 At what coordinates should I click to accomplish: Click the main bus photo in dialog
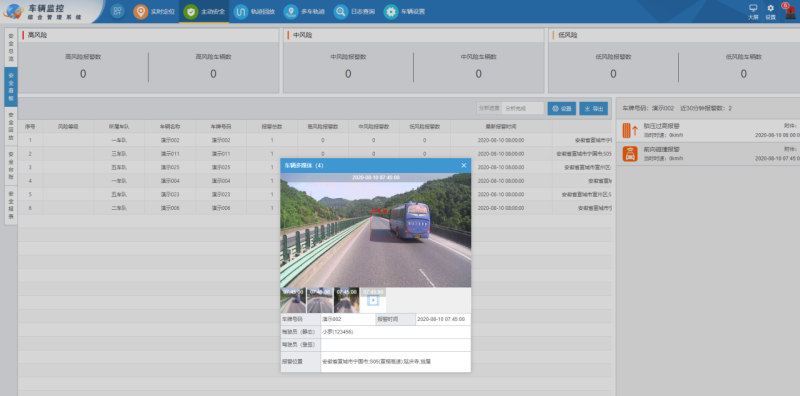[x=376, y=230]
